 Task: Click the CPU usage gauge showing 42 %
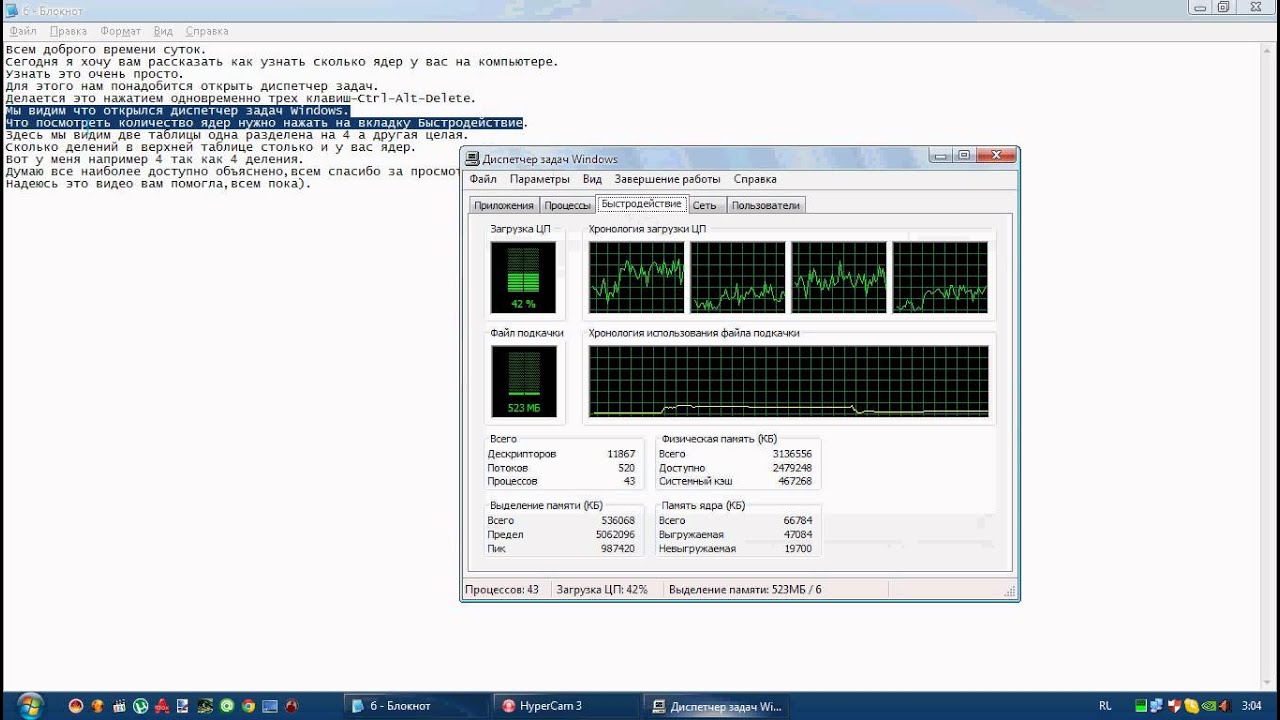pyautogui.click(x=523, y=277)
